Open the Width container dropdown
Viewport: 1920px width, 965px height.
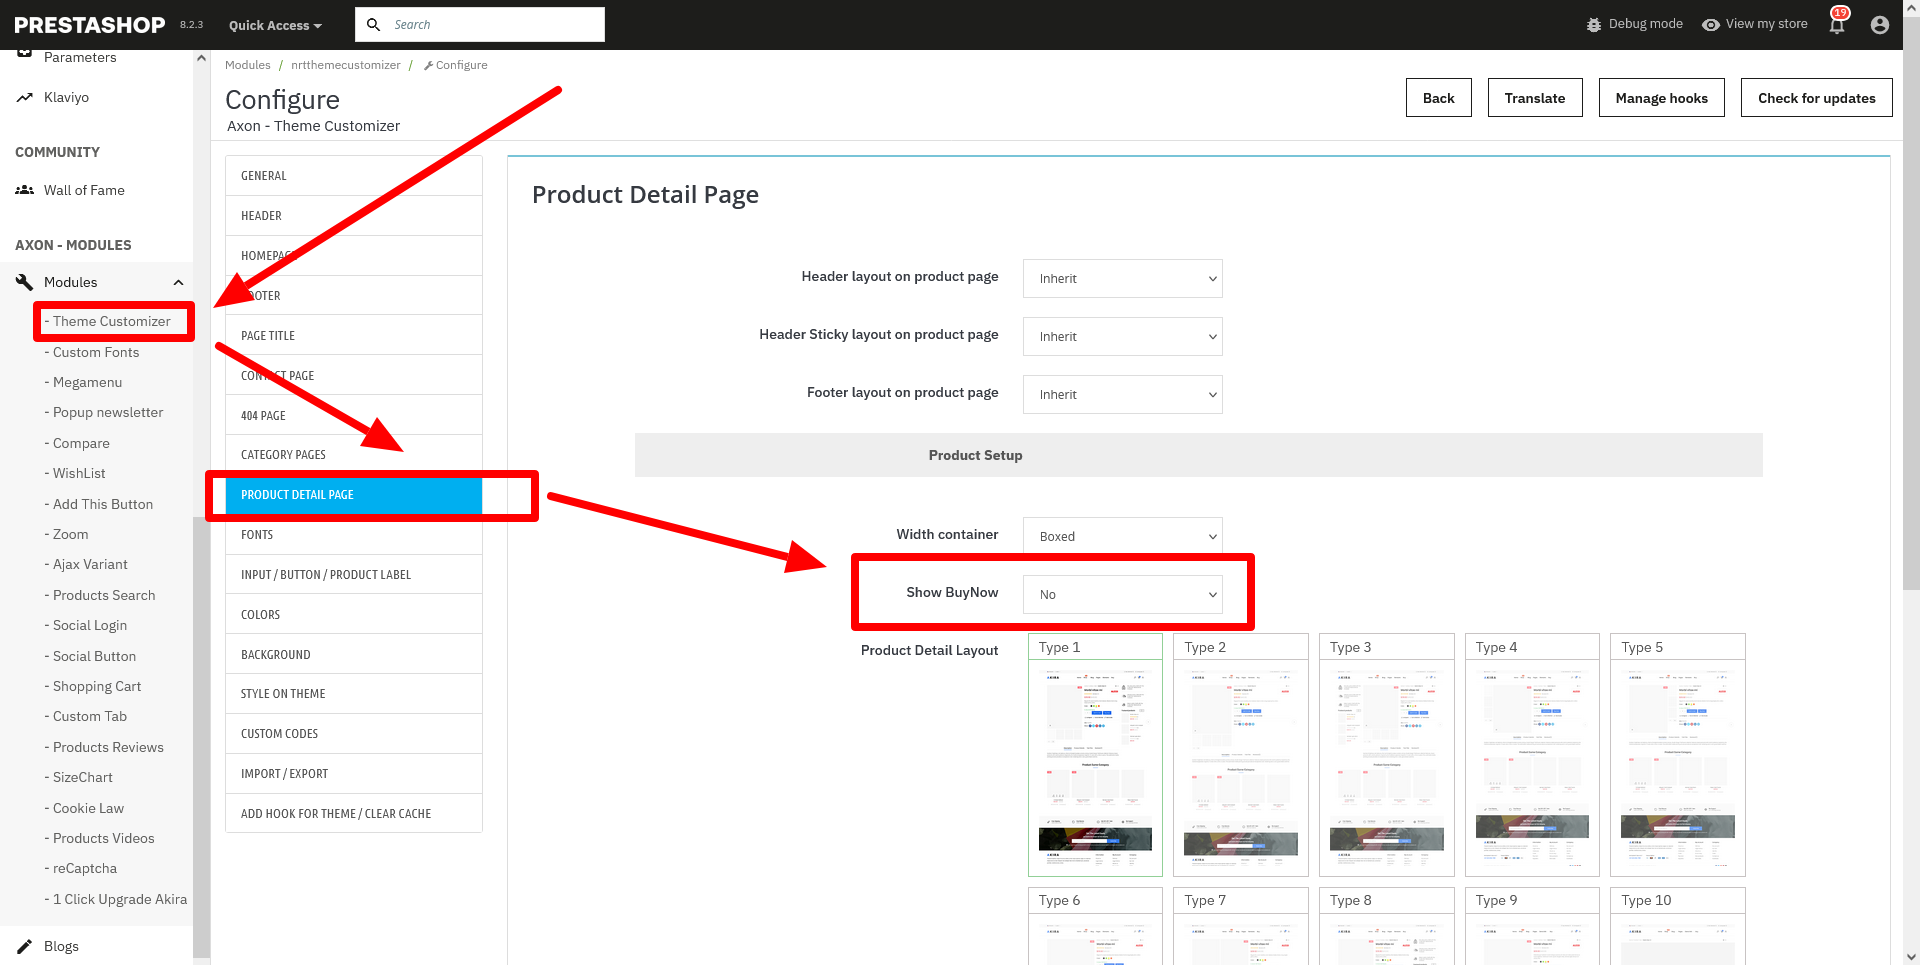(x=1122, y=536)
